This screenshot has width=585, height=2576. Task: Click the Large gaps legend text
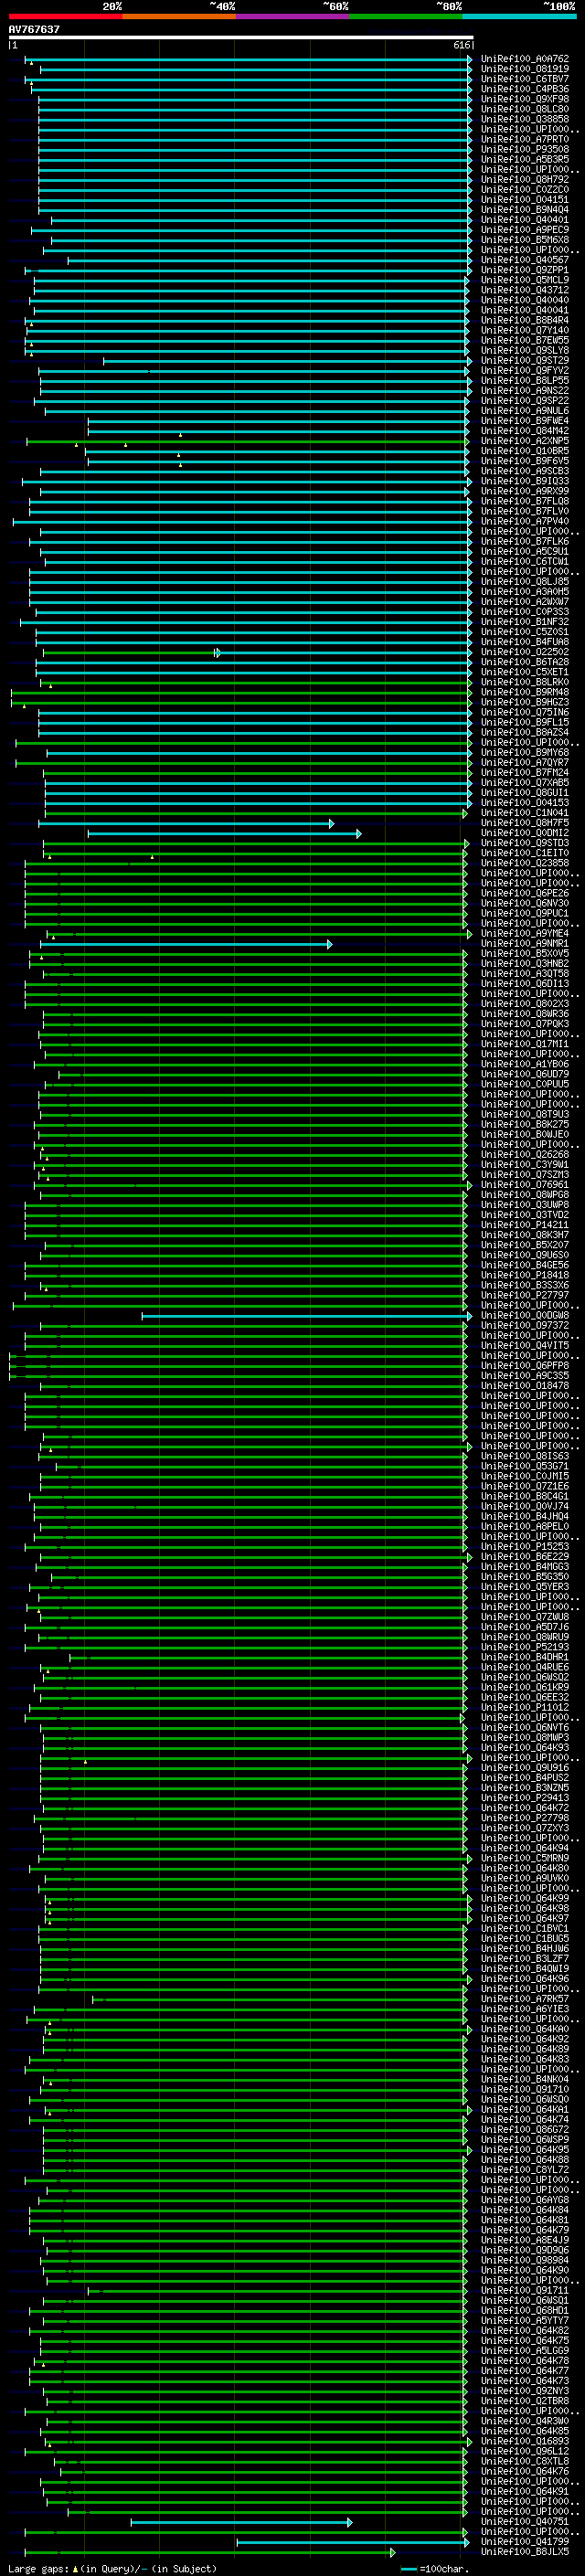[112, 2568]
